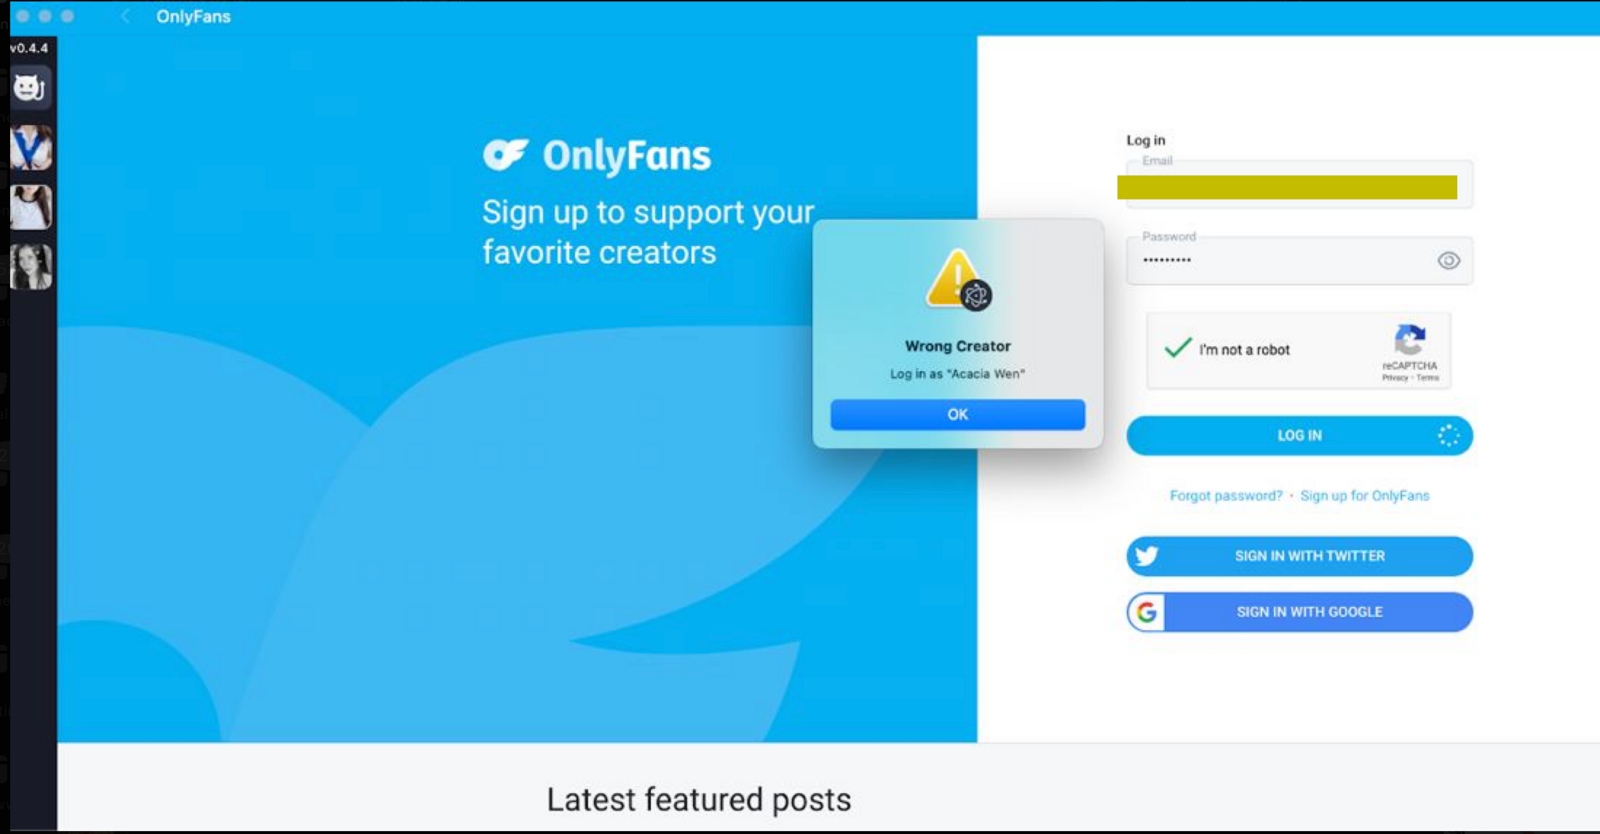Click the Email input field
The width and height of the screenshot is (1600, 834).
pyautogui.click(x=1299, y=185)
